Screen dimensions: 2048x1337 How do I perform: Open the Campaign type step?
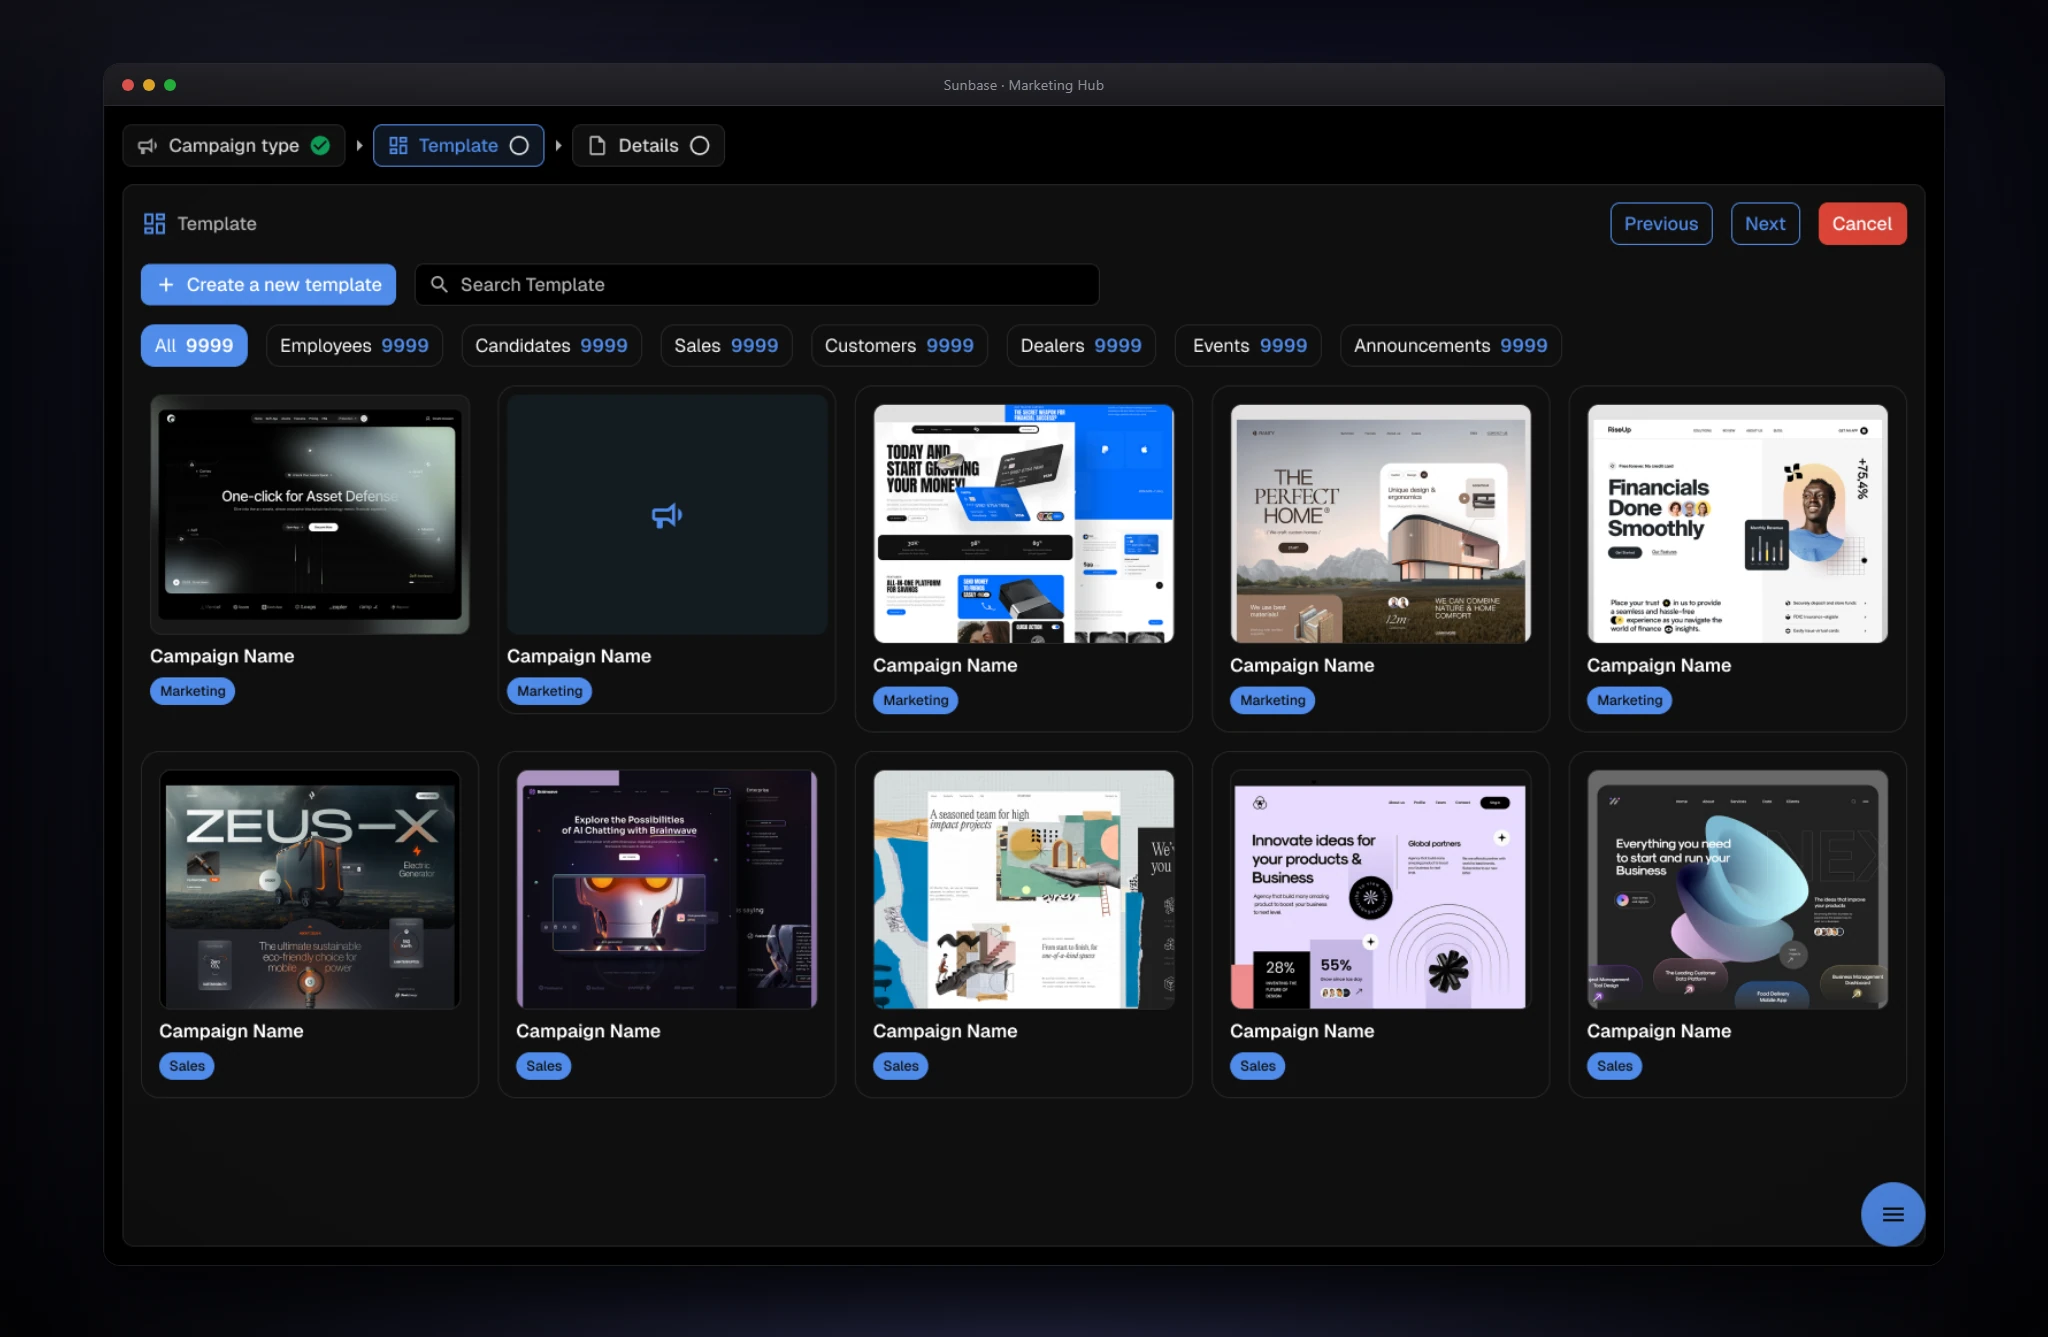click(234, 146)
